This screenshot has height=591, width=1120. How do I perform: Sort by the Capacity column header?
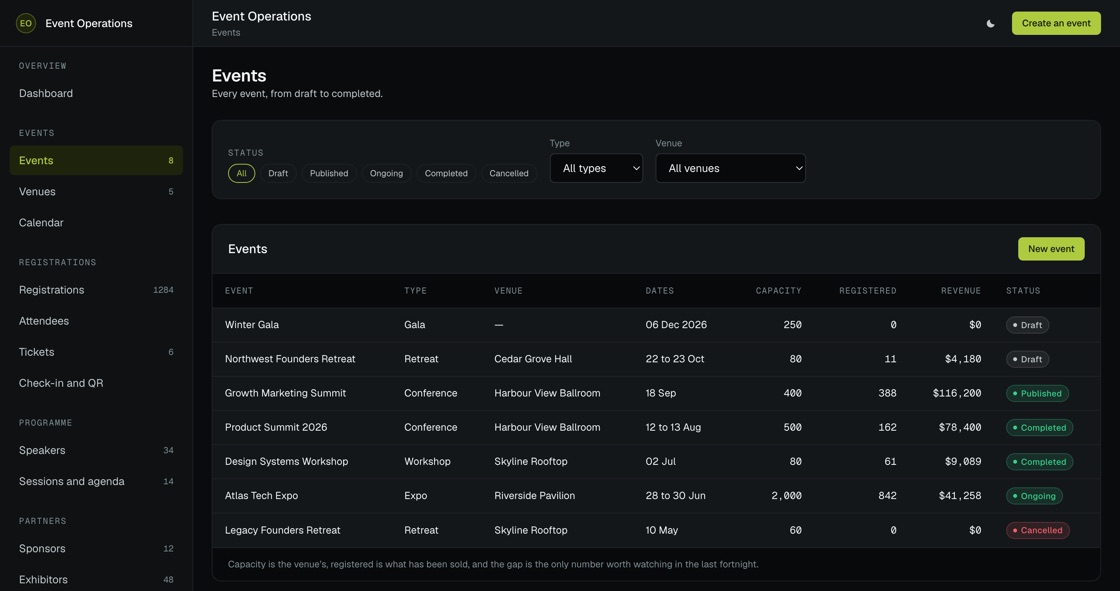pyautogui.click(x=778, y=291)
